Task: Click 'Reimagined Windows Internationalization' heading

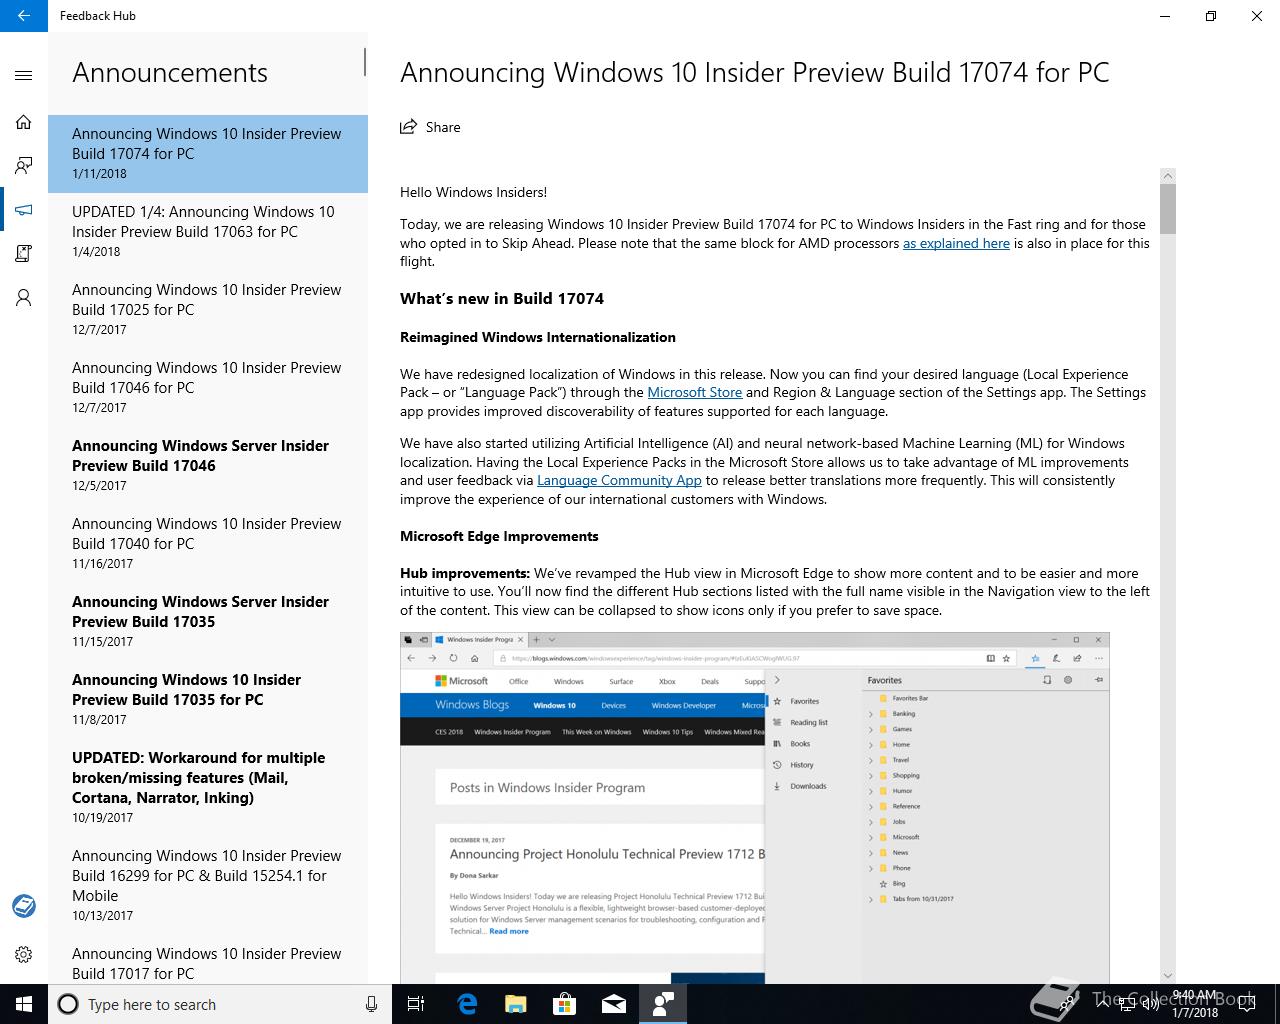Action: tap(538, 337)
